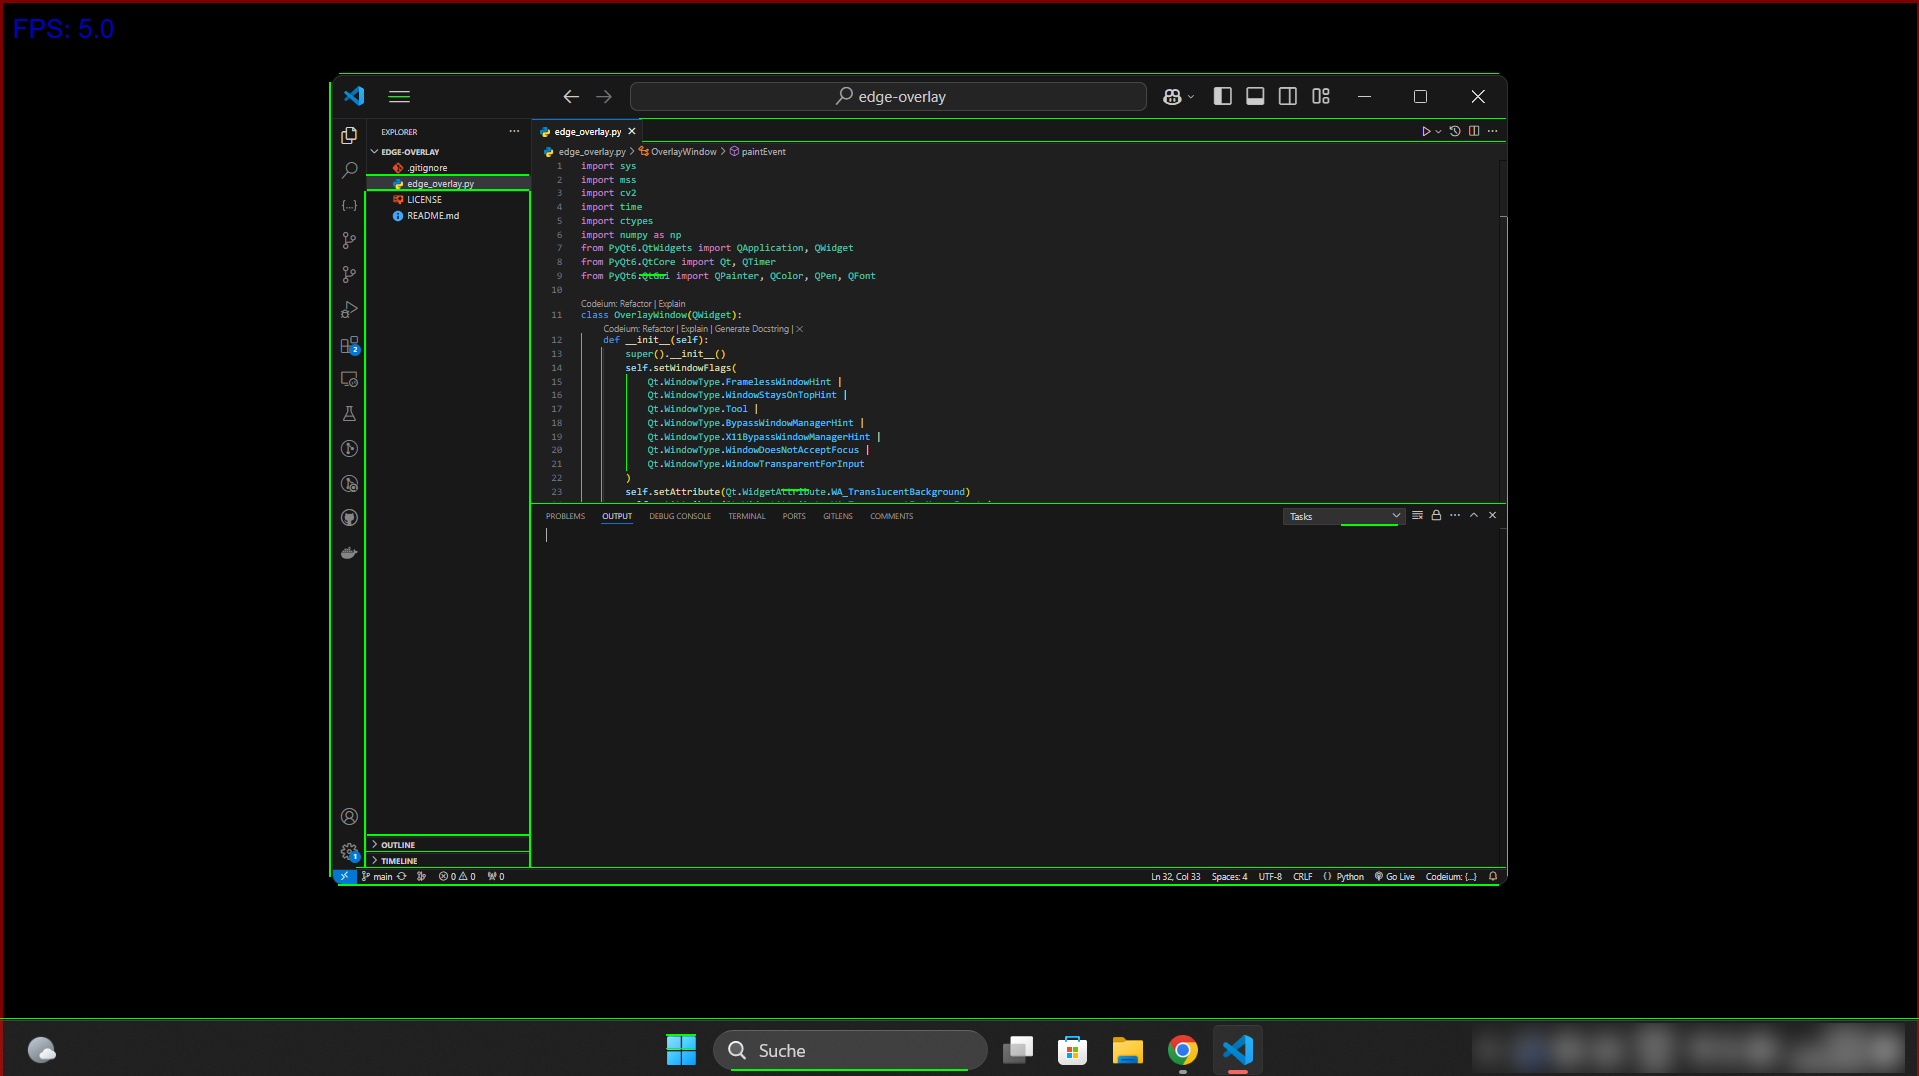
Task: Switch to the TERMINAL panel tab
Action: tap(746, 516)
